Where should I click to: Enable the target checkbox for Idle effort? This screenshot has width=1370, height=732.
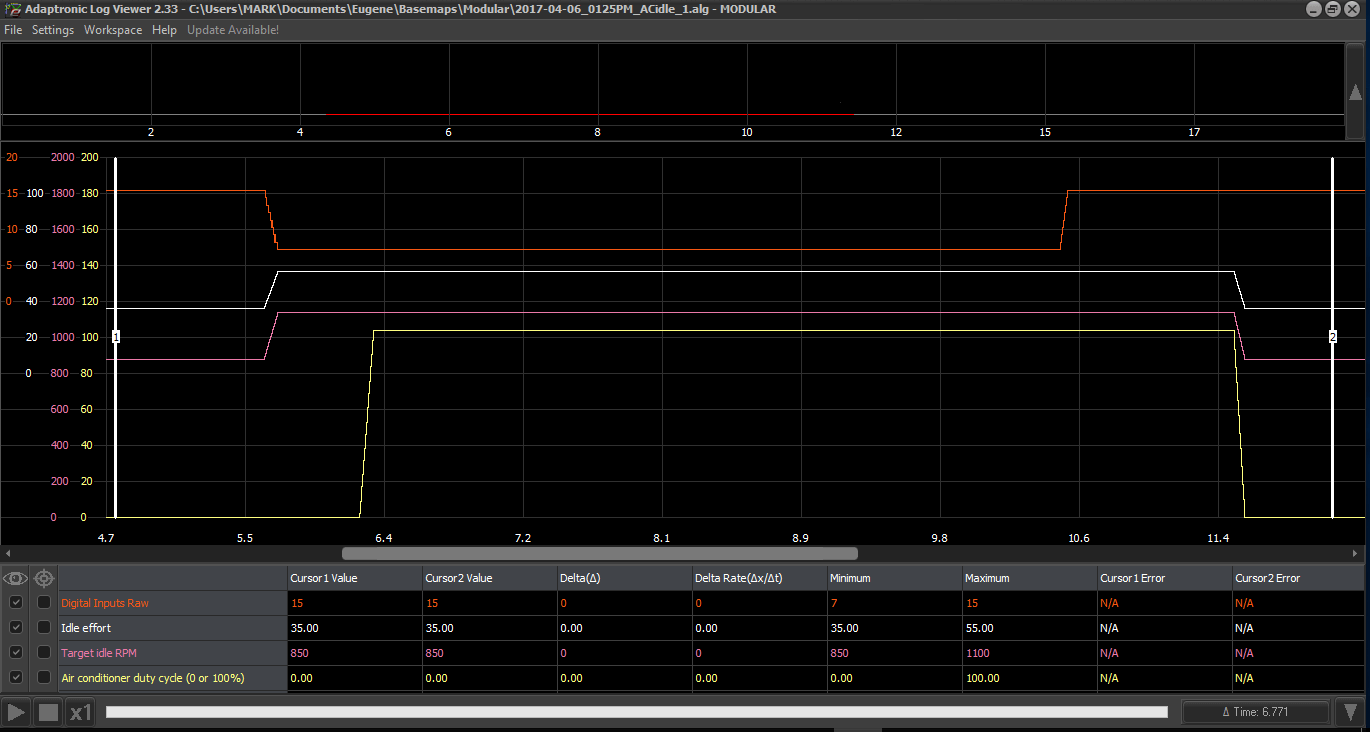44,628
